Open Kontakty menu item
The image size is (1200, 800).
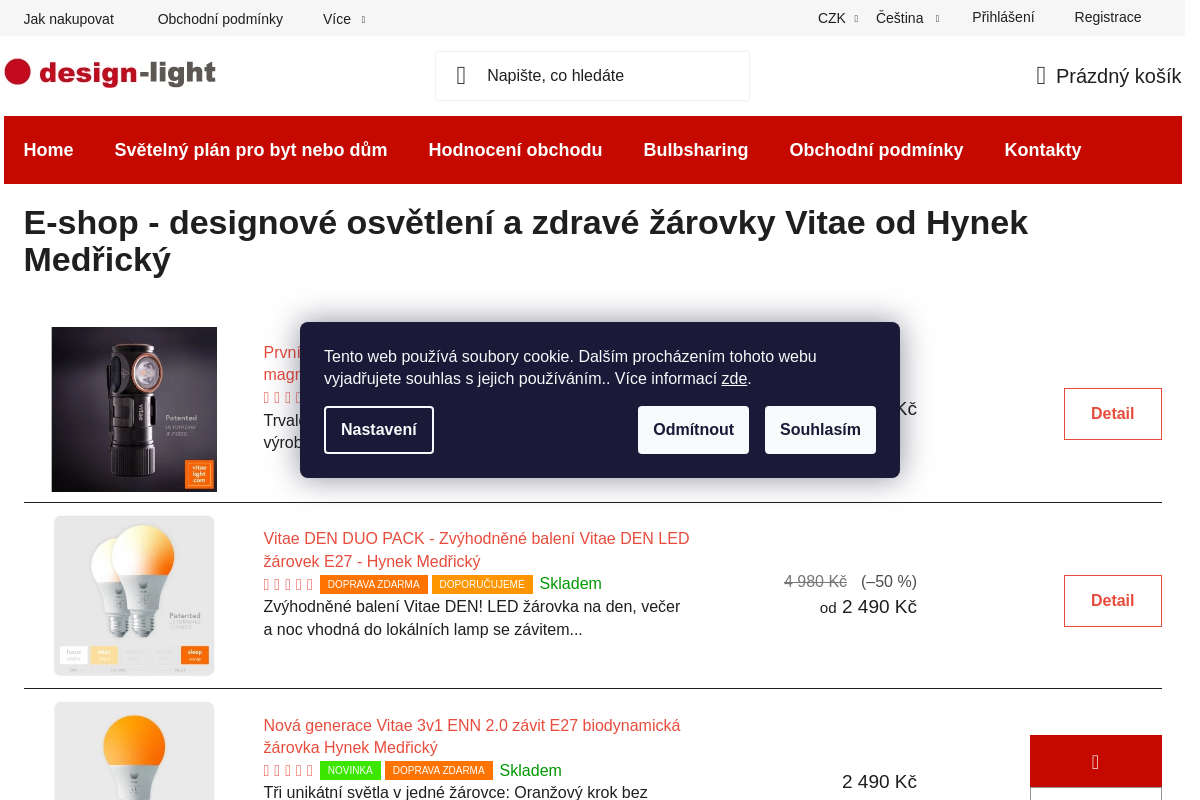click(1043, 150)
